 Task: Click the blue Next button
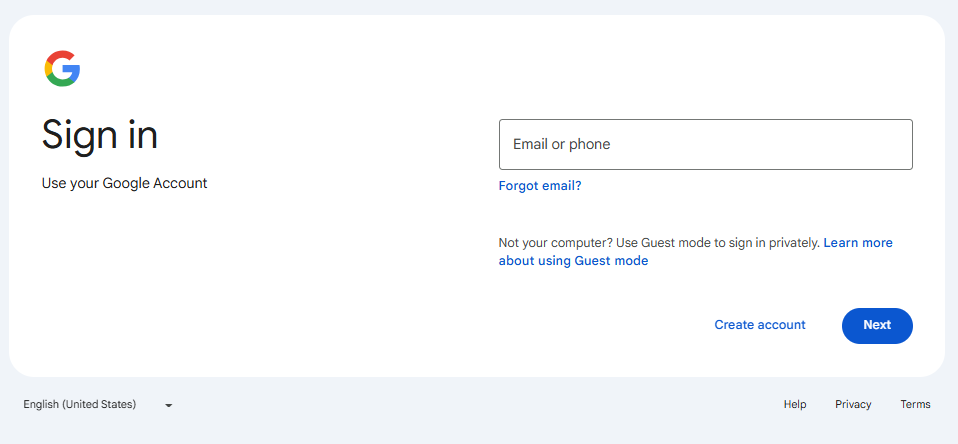(x=877, y=326)
